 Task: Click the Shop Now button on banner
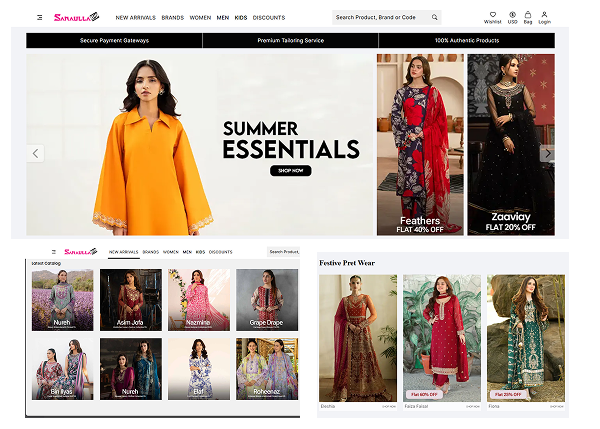click(x=290, y=171)
